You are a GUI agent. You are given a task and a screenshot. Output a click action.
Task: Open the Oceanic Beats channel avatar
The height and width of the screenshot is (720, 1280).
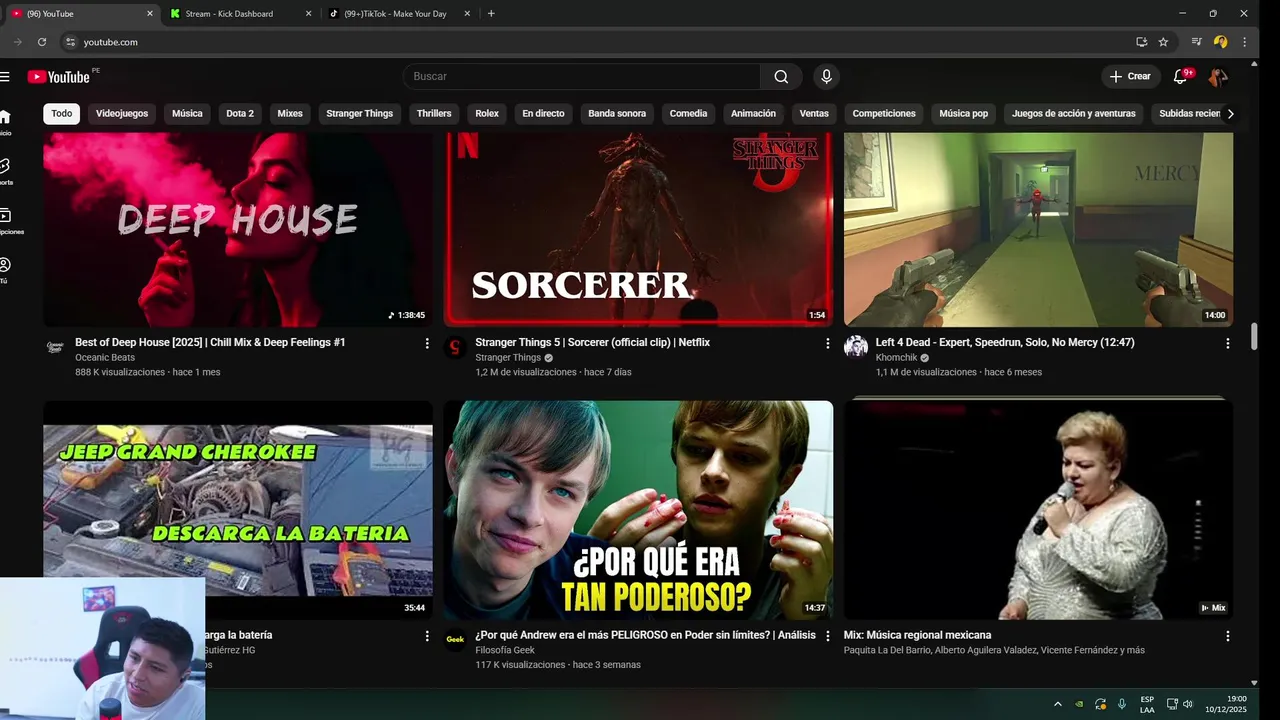[55, 347]
